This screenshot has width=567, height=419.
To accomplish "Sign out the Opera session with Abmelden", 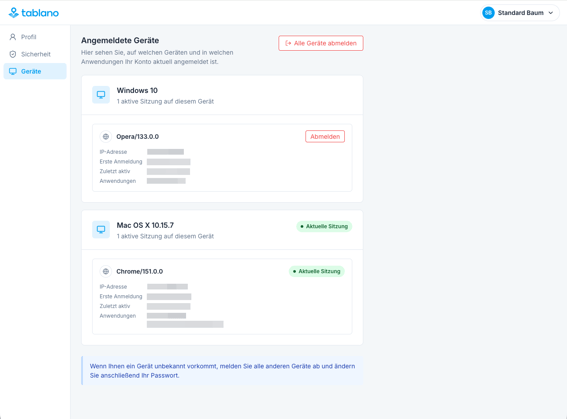I will coord(325,137).
